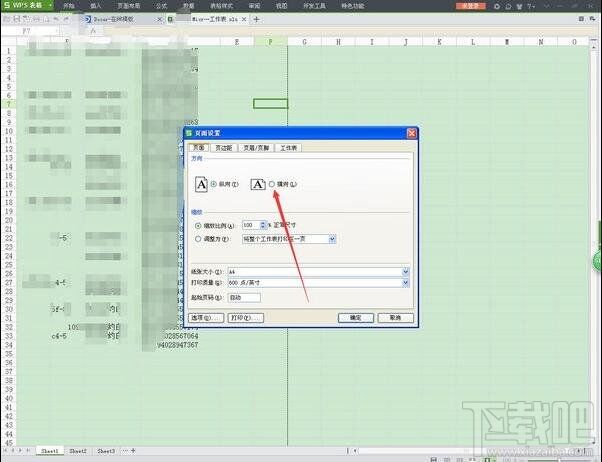The width and height of the screenshot is (602, 462).
Task: Click the 选项 options button
Action: (x=204, y=317)
